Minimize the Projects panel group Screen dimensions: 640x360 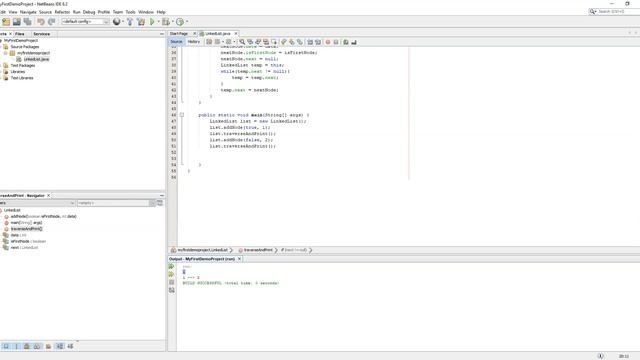(162, 34)
